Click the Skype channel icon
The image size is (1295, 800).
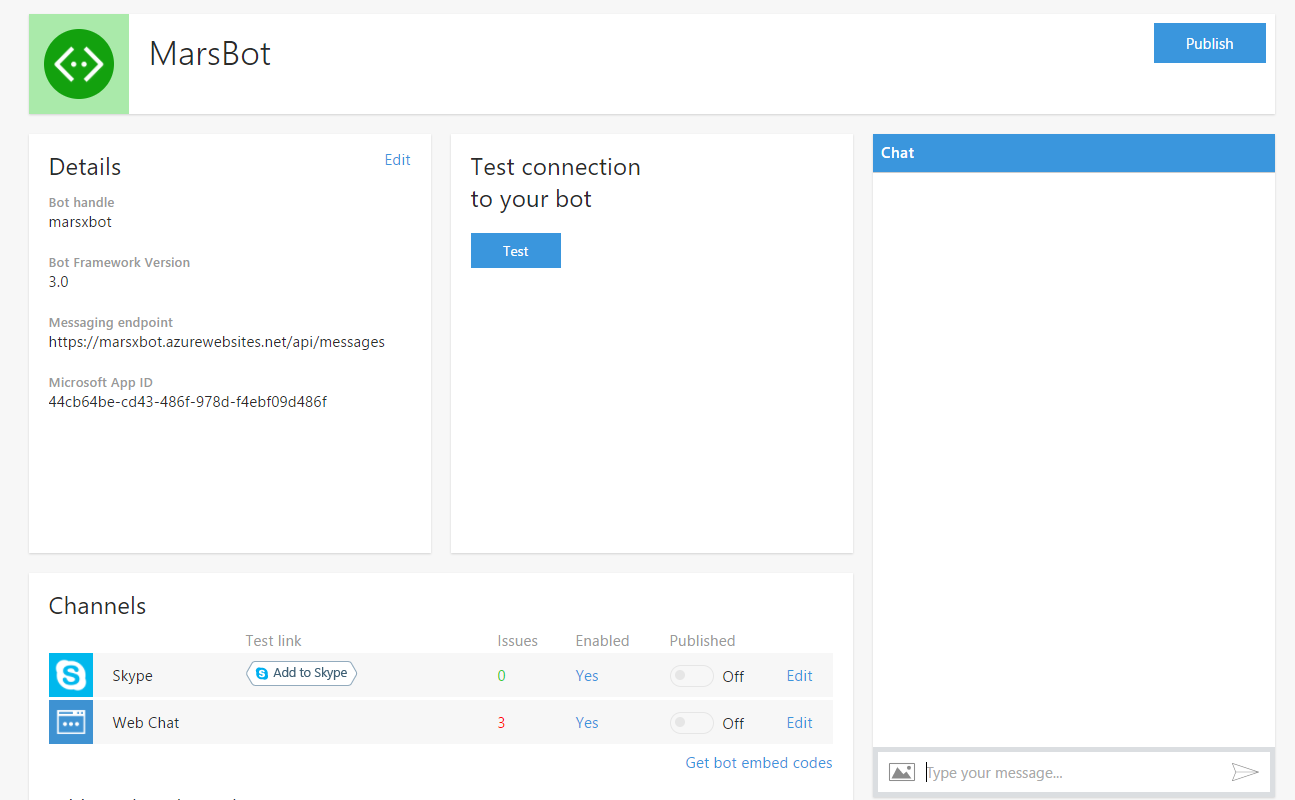point(71,675)
